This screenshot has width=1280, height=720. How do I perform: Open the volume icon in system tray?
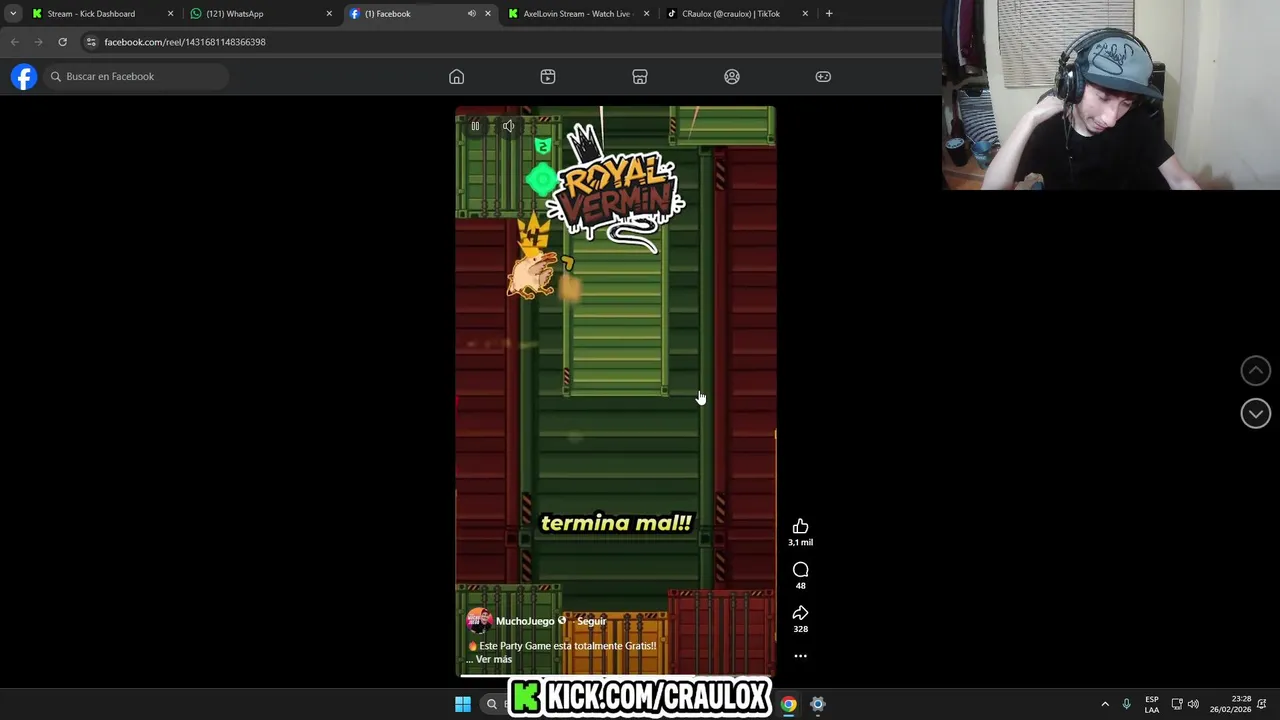(x=1193, y=704)
